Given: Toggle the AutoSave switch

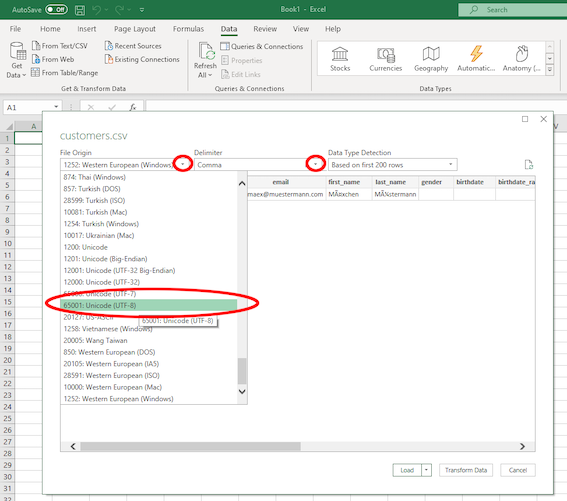Looking at the screenshot, I should tap(56, 9).
